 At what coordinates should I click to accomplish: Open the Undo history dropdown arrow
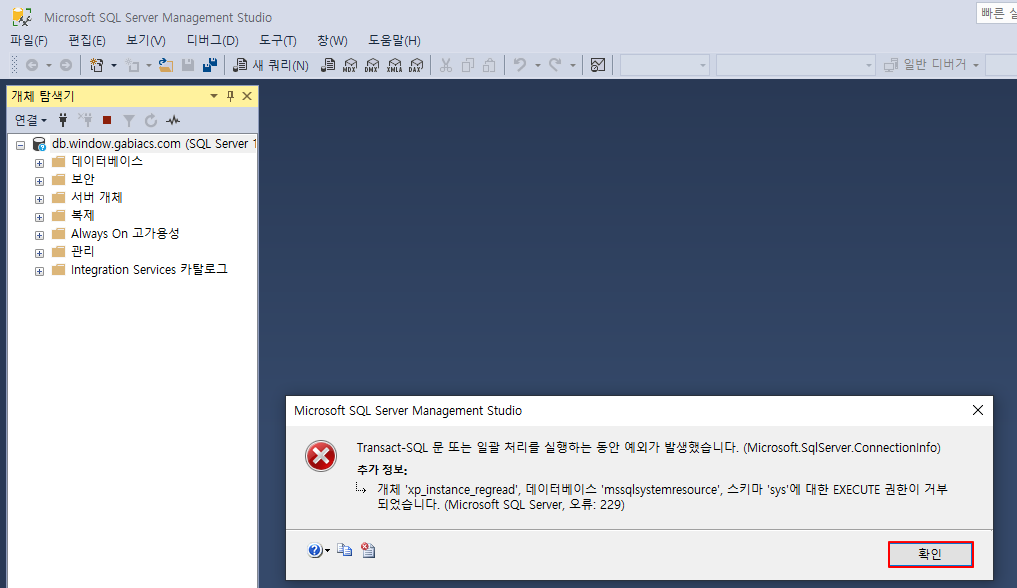[538, 65]
